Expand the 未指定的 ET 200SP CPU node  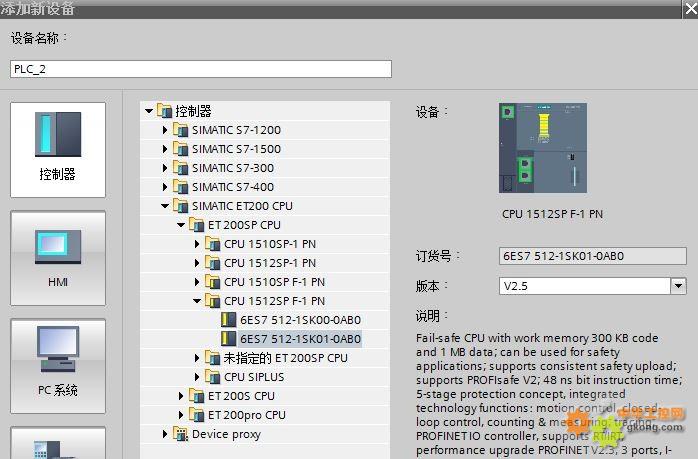197,358
